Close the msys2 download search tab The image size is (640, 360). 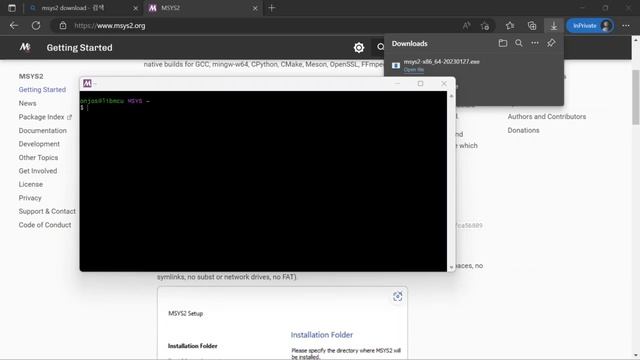136,8
